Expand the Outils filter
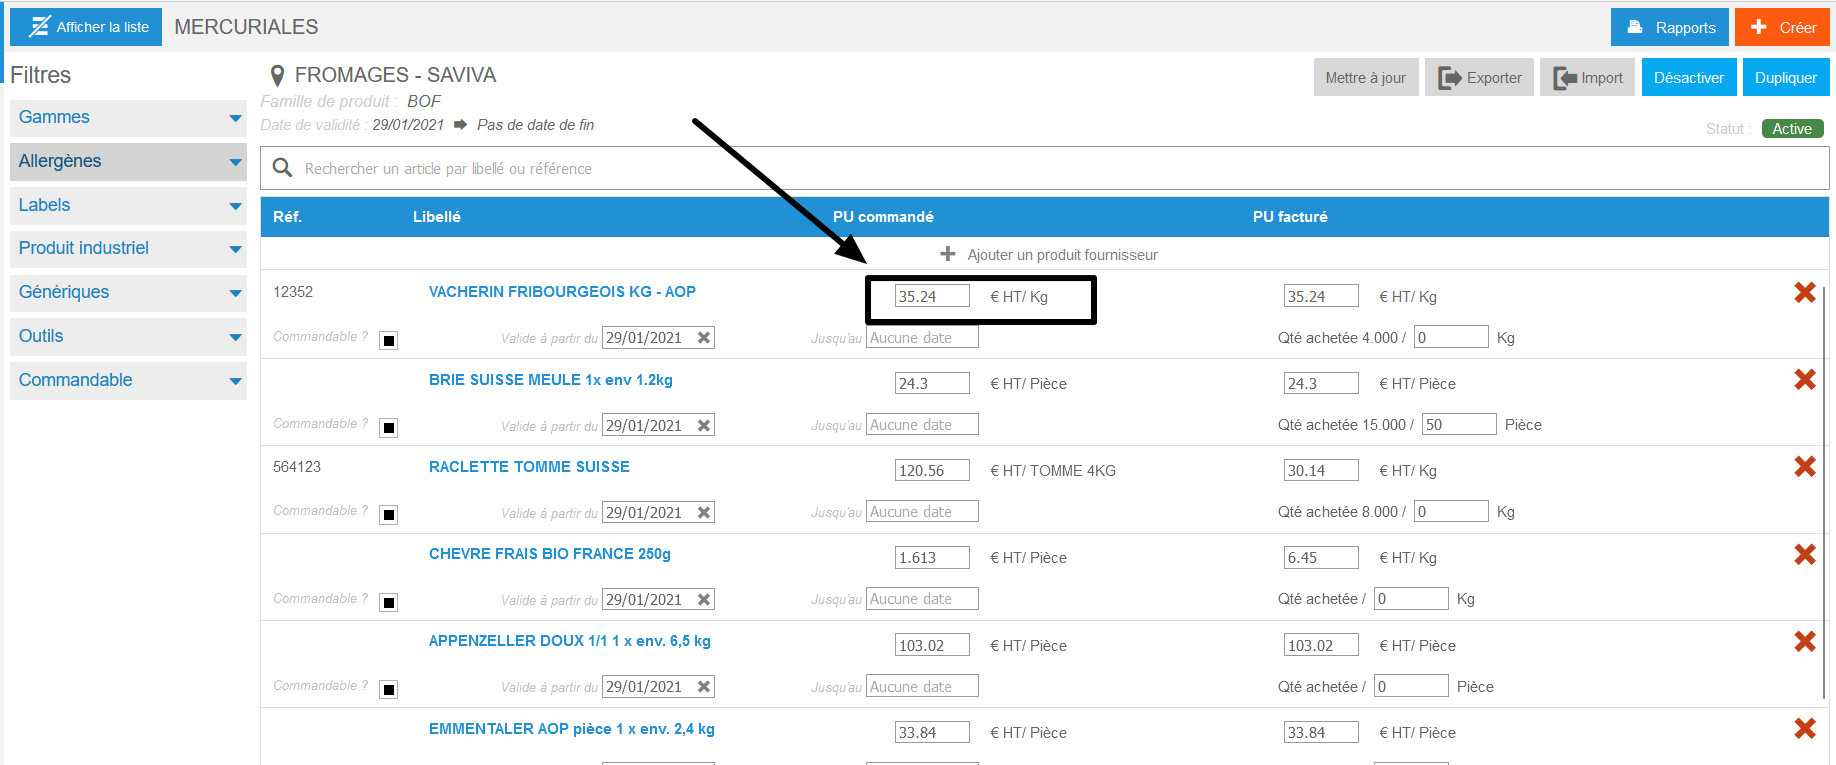The image size is (1836, 765). pos(128,336)
